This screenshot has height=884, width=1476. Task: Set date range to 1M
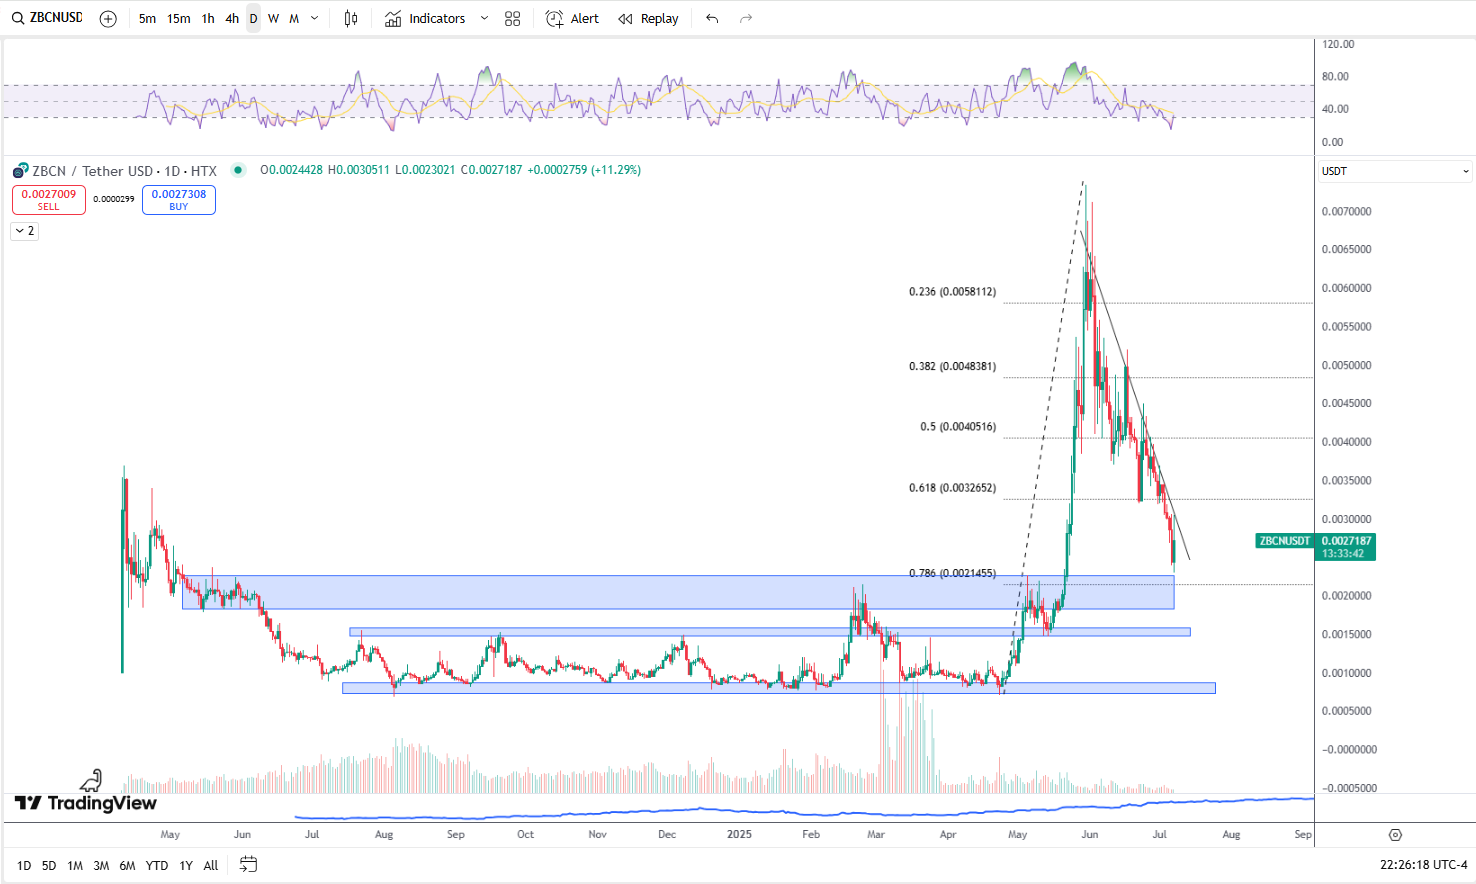pyautogui.click(x=75, y=866)
